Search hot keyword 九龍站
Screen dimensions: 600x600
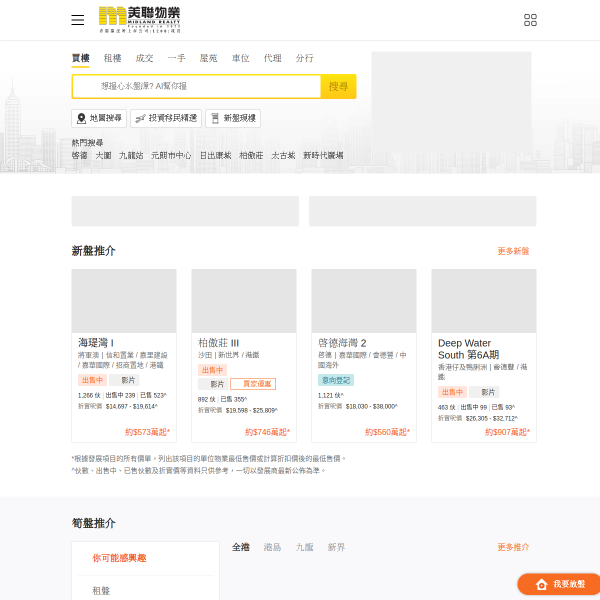[131, 155]
